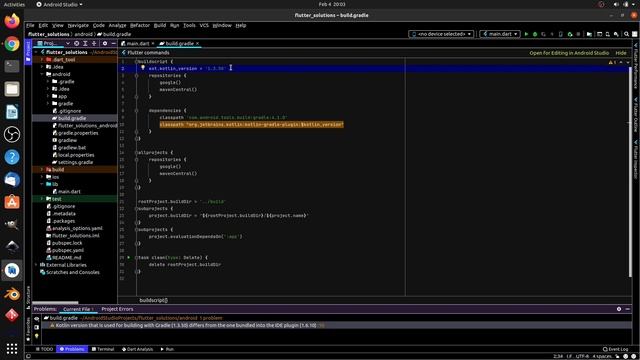Toggle the preview eye icon in Problems panel
Viewport: 640px width, 360px height.
coord(37,319)
